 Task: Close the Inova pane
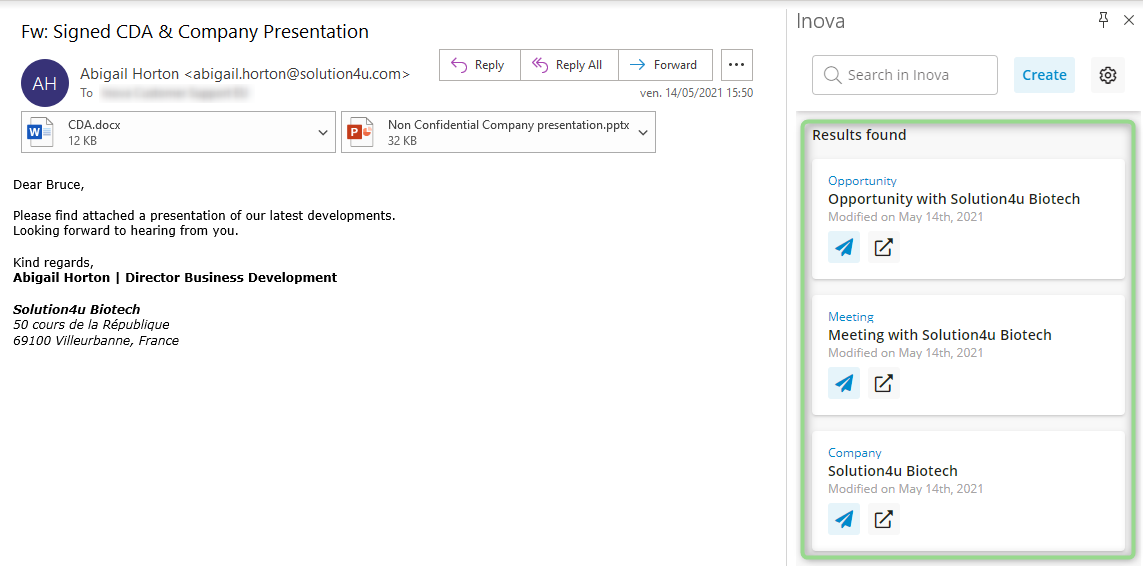point(1128,21)
